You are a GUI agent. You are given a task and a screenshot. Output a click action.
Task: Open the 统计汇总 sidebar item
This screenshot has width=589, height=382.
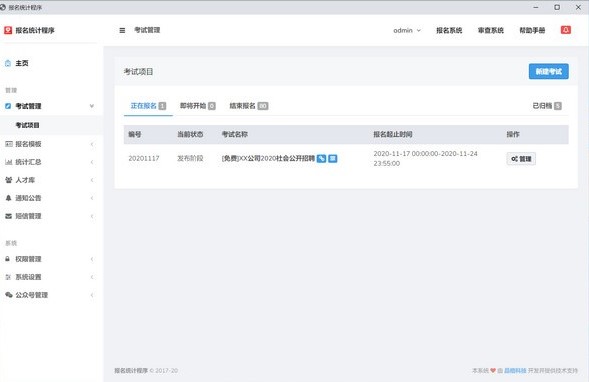coord(51,162)
